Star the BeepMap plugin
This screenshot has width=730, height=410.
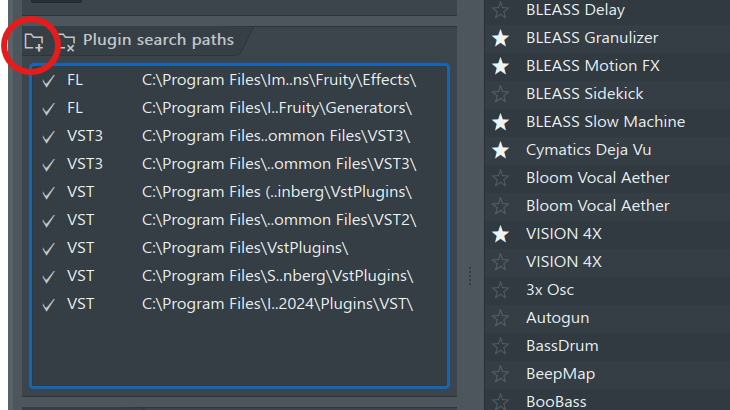(x=500, y=374)
